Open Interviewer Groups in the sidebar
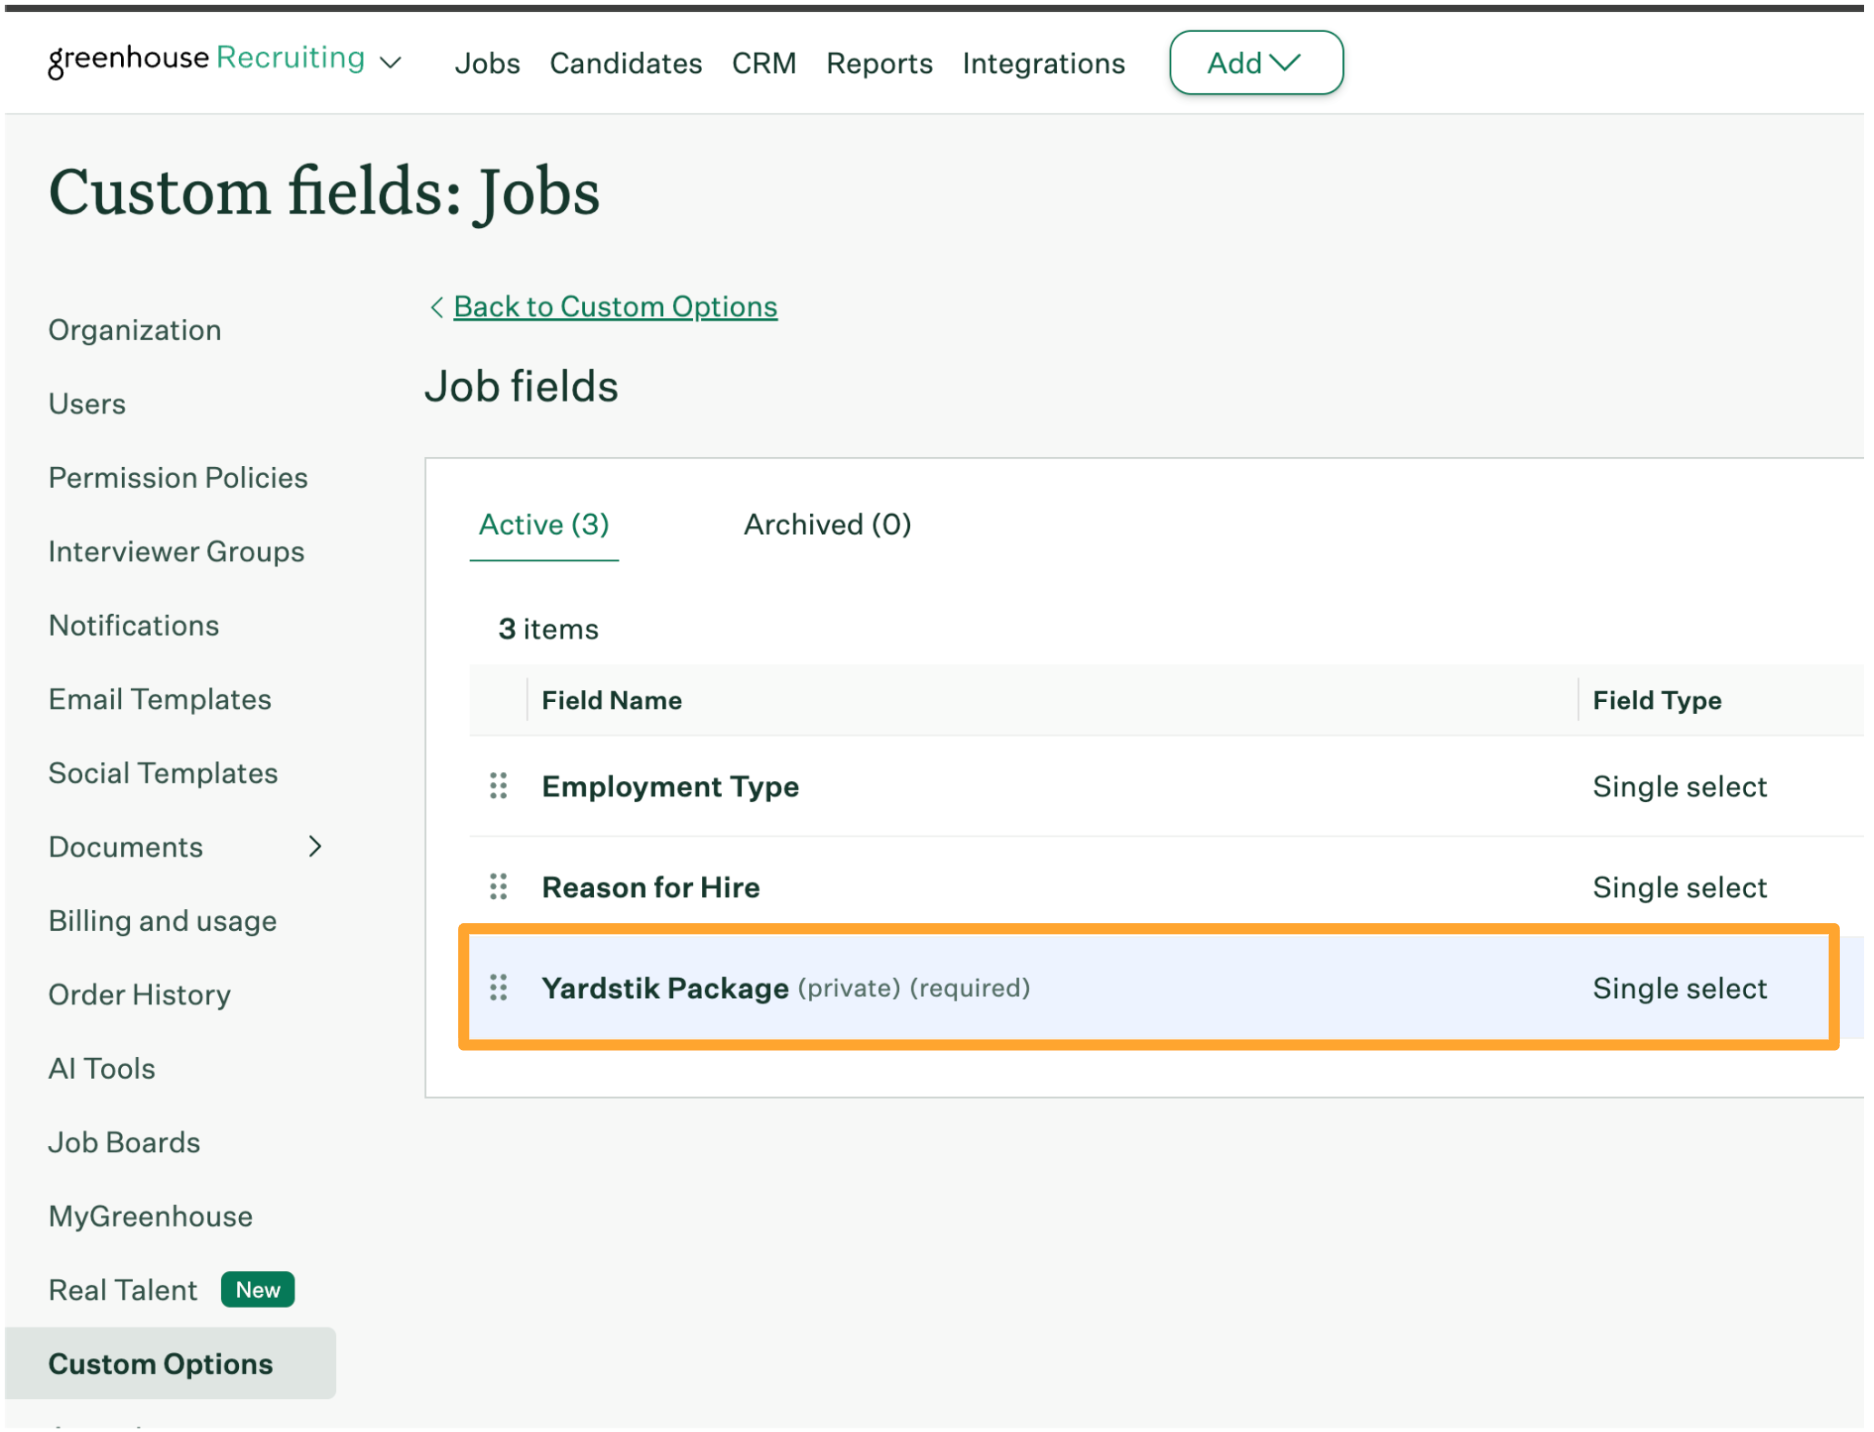 click(176, 552)
